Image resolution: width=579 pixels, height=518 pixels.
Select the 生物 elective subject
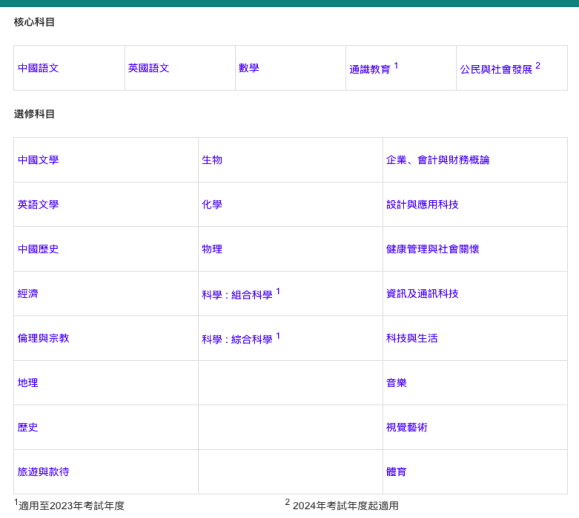tap(212, 160)
